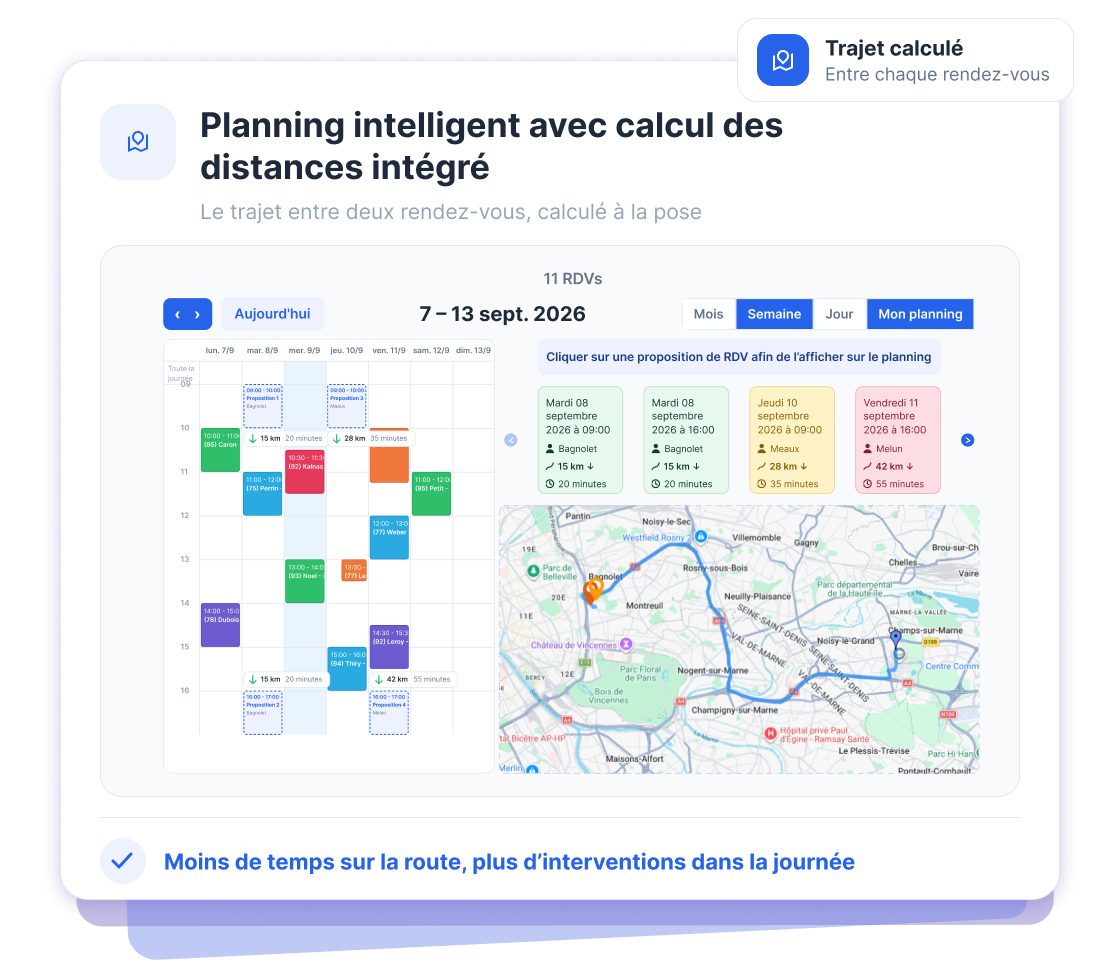Click the 28 km 35 minutes distance badge
1120x971 pixels.
(371, 439)
